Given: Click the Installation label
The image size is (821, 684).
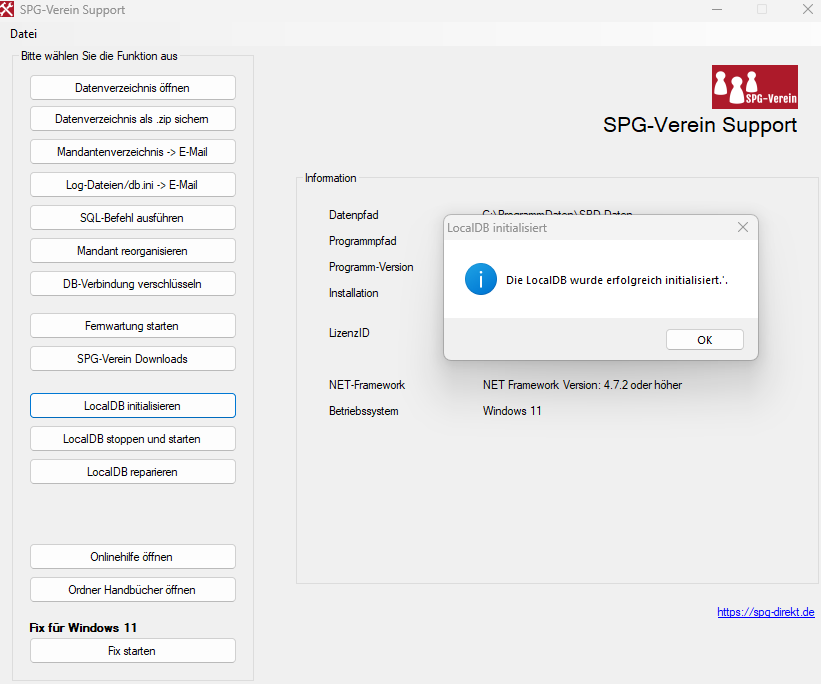Looking at the screenshot, I should (x=353, y=293).
